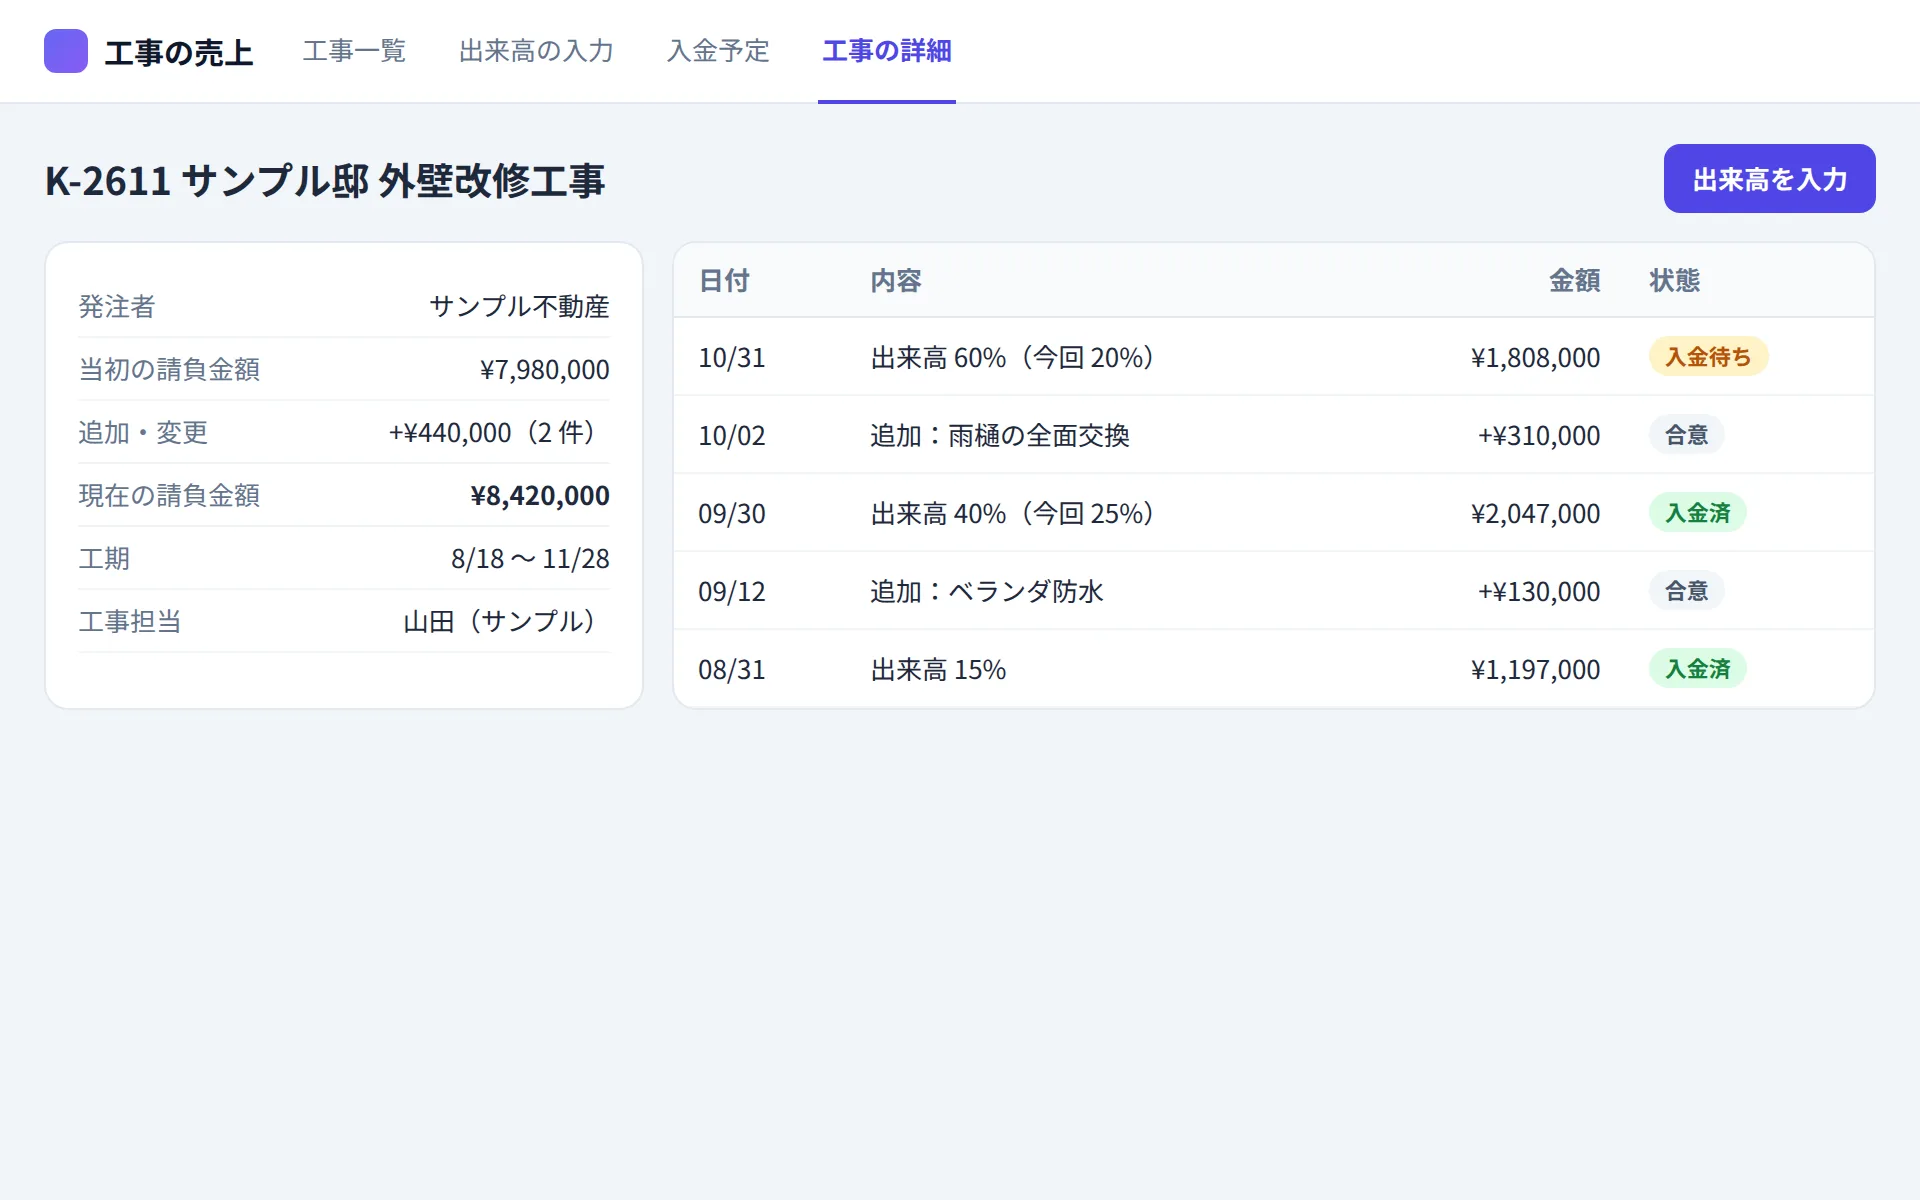Click the 09/30 date cell
The height and width of the screenshot is (1200, 1920).
[732, 513]
